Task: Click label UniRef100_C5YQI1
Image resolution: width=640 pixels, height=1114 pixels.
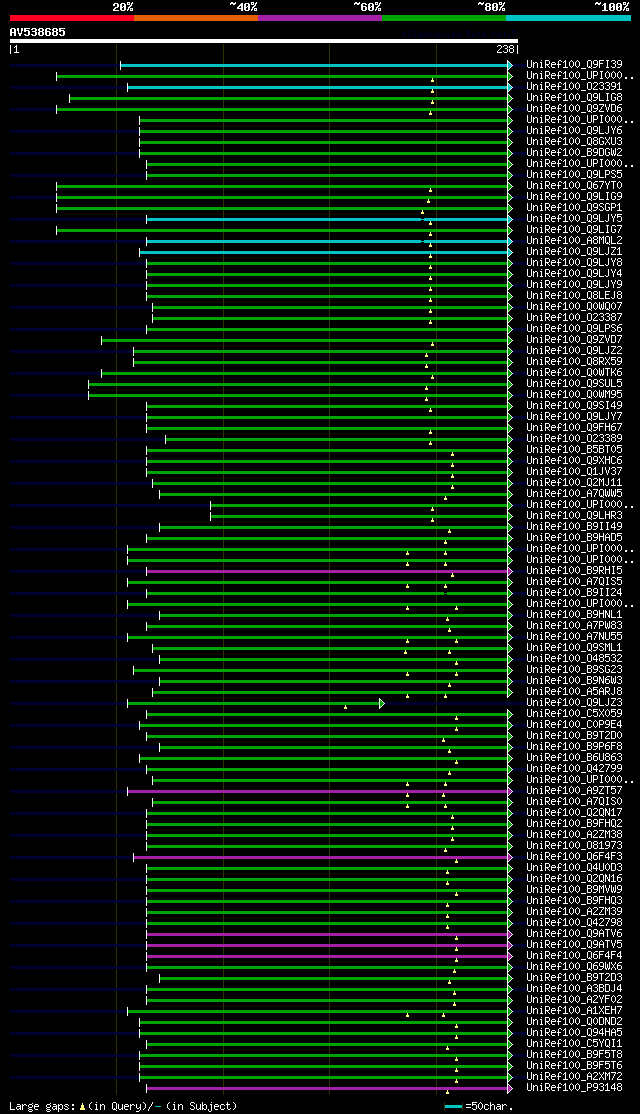Action: tap(574, 1044)
